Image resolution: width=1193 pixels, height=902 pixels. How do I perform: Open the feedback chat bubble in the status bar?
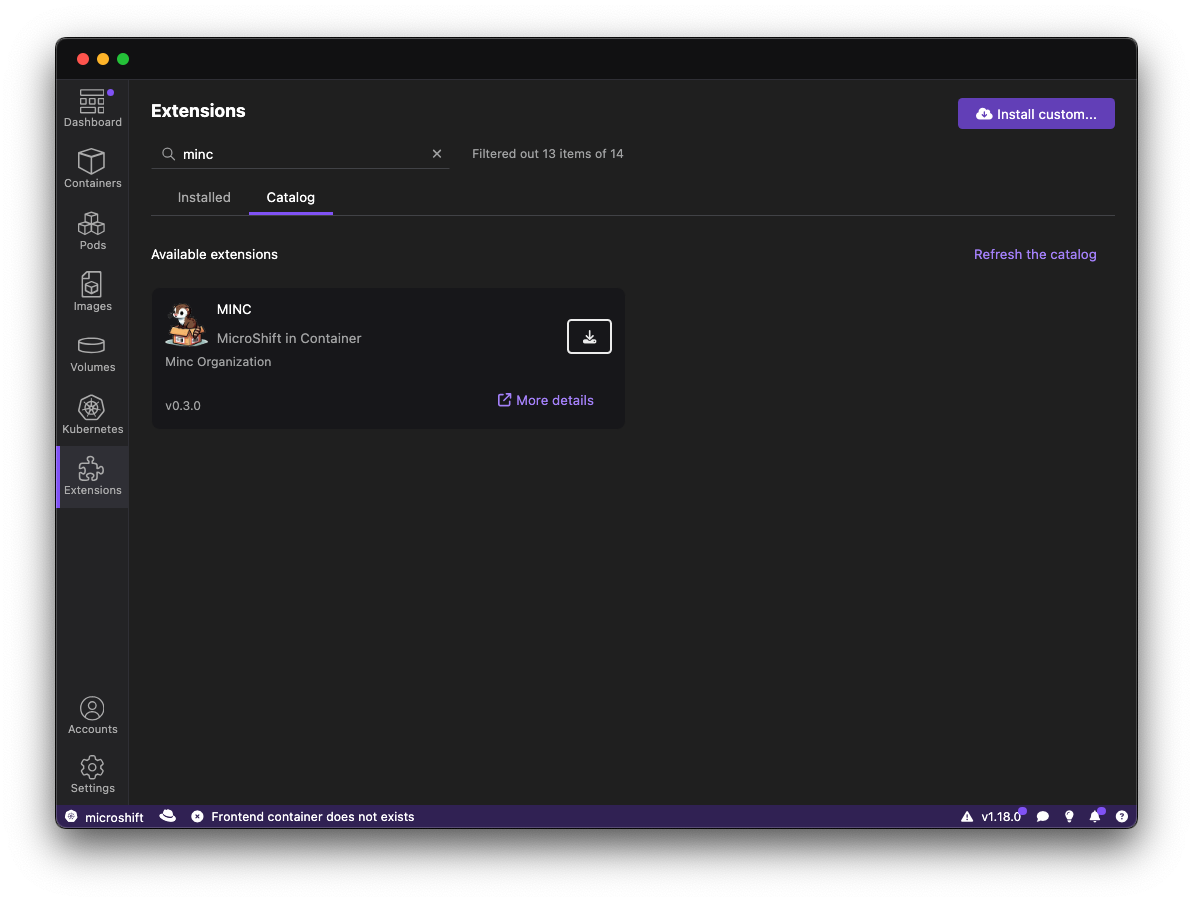1042,817
